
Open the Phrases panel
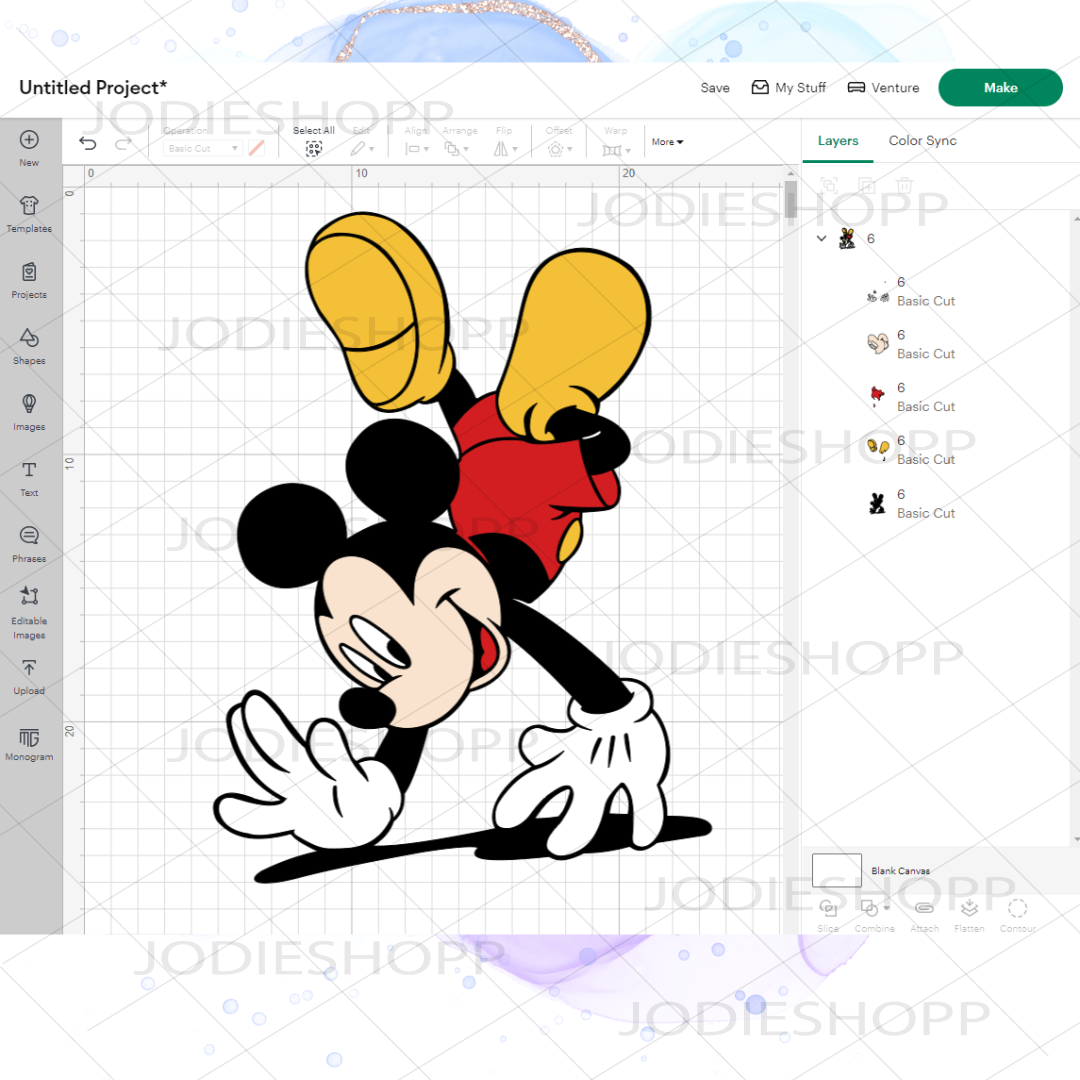pyautogui.click(x=29, y=544)
